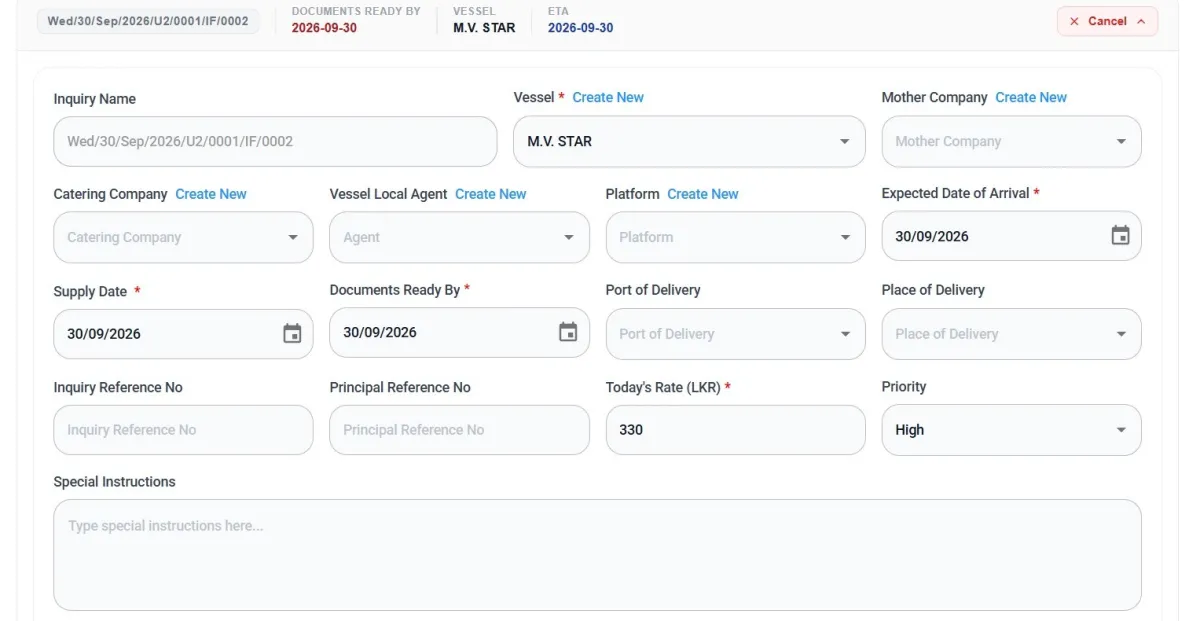This screenshot has height=621, width=1200.
Task: Expand the Vessel dropdown showing M.V. STAR
Action: click(689, 142)
